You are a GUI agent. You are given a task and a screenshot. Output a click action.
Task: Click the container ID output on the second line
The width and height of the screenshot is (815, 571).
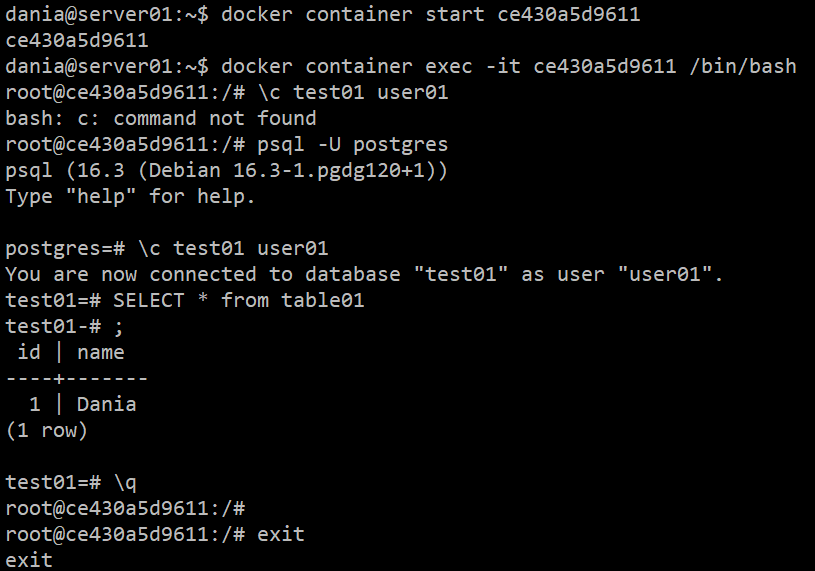pos(77,41)
